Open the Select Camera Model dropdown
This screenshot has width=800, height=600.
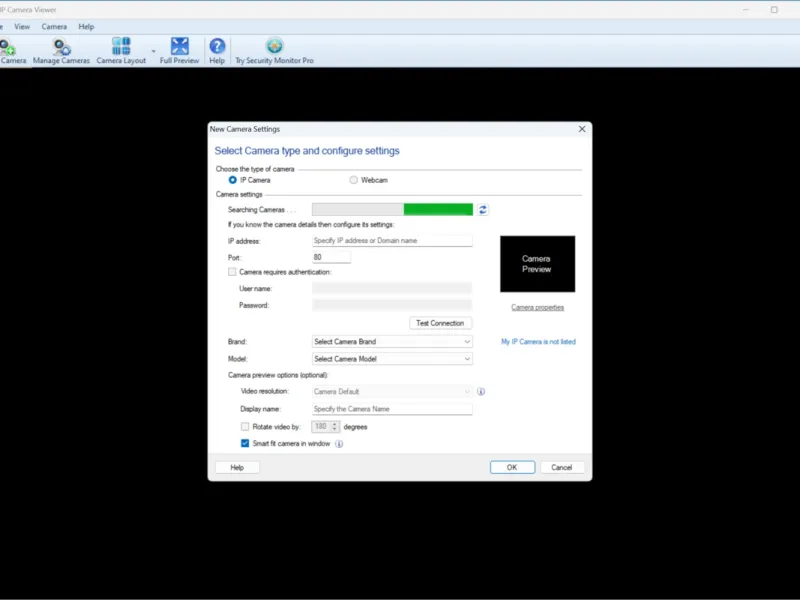[392, 359]
